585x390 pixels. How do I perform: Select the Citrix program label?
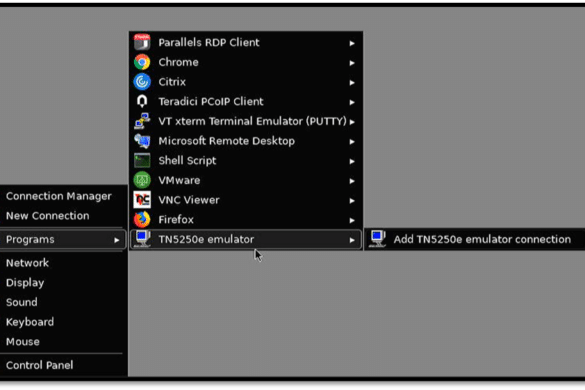coord(172,82)
